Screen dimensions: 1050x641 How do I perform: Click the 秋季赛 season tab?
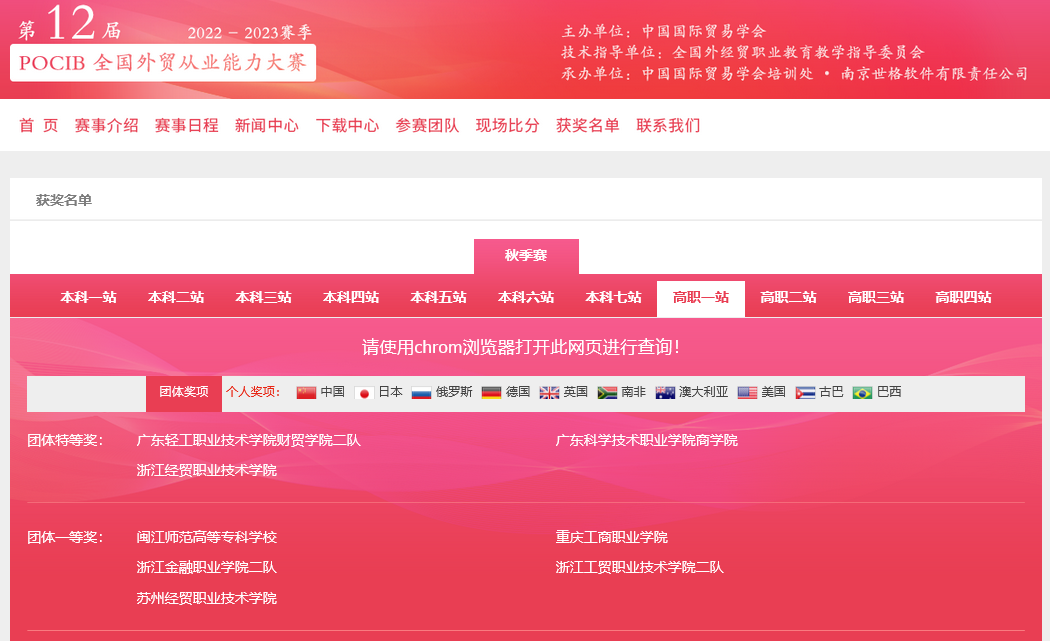click(x=526, y=256)
